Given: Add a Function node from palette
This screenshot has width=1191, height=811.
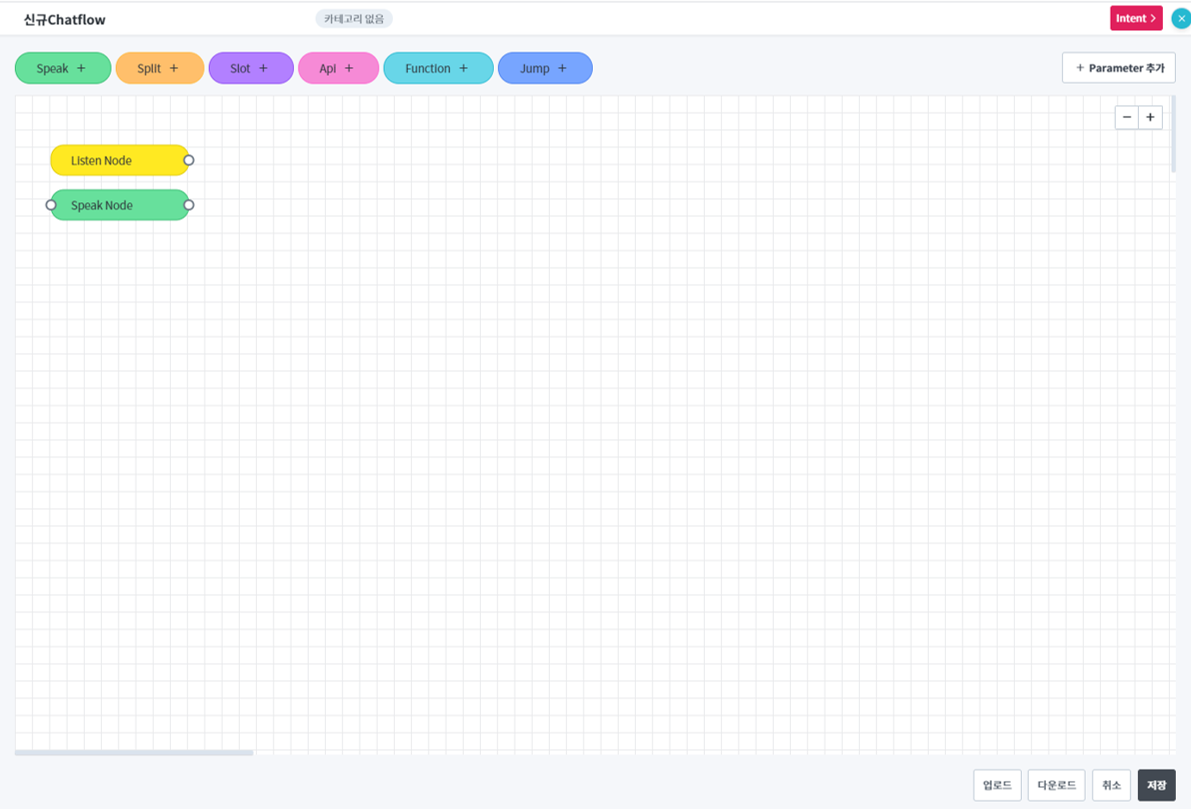Looking at the screenshot, I should 438,68.
